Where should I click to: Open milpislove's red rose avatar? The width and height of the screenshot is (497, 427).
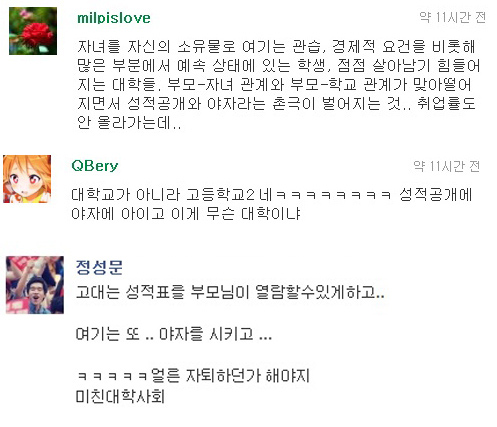click(x=33, y=31)
